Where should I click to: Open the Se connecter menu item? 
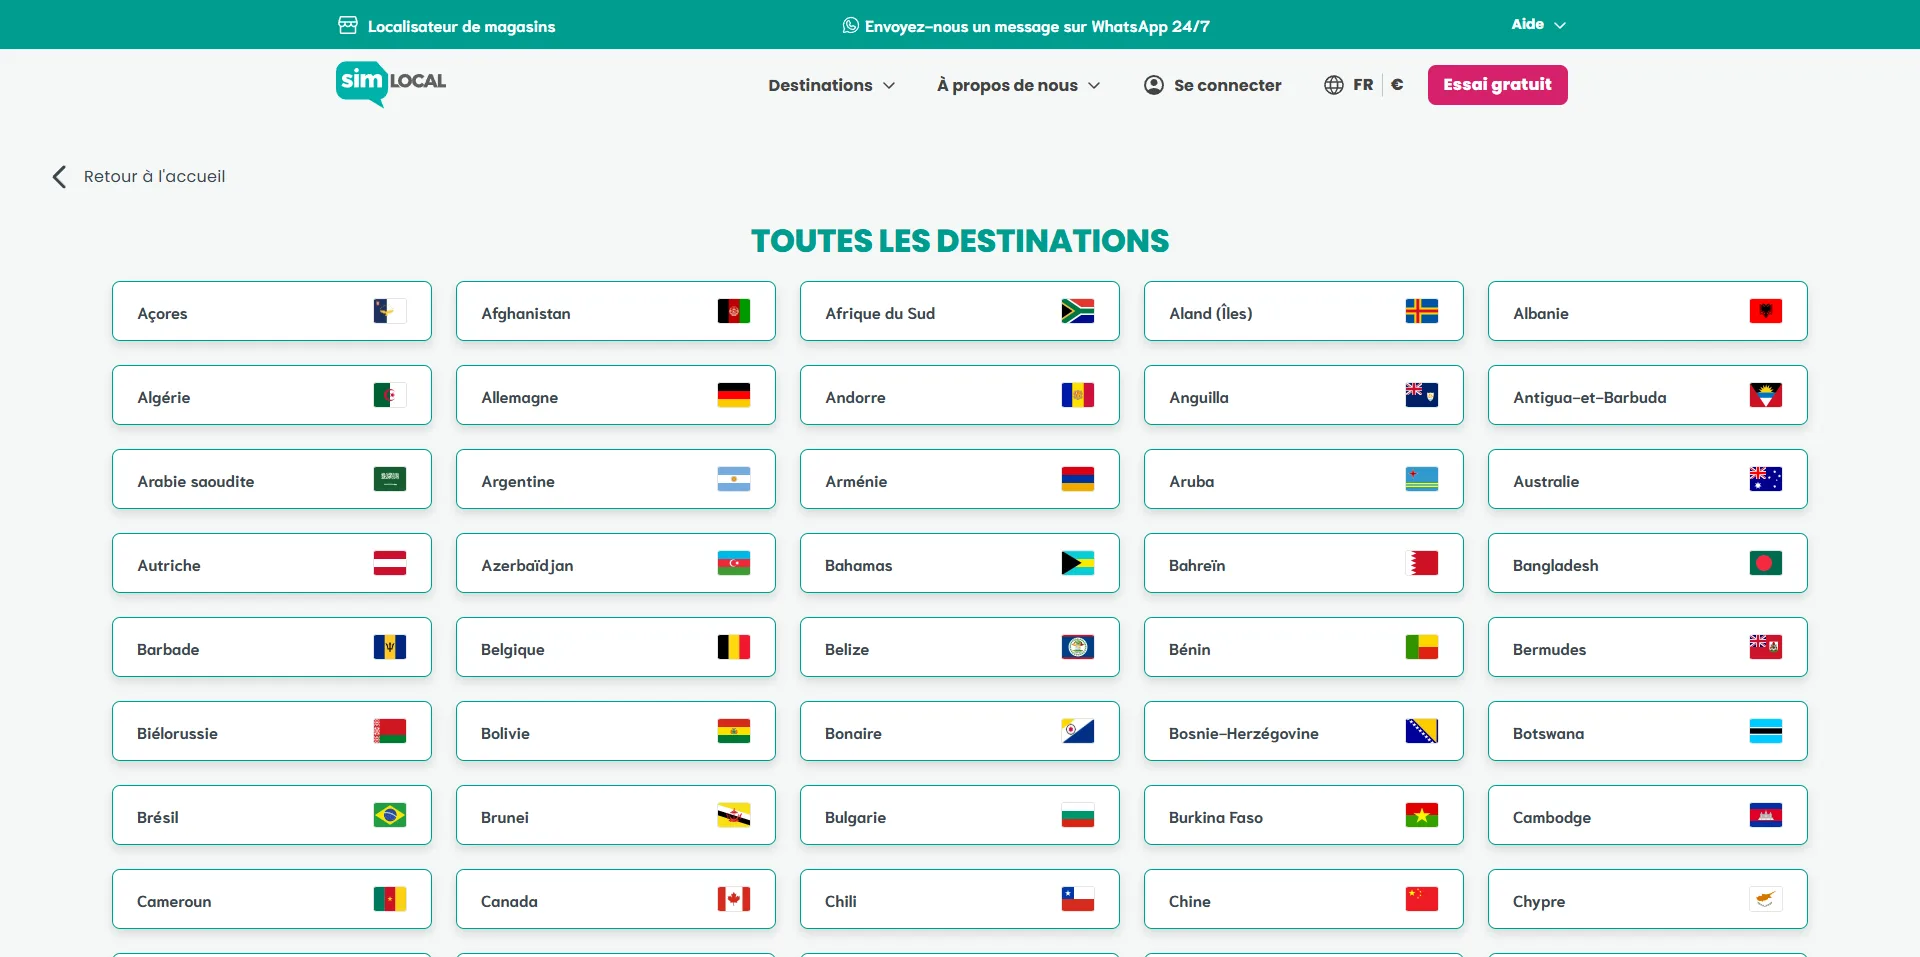coord(1226,85)
